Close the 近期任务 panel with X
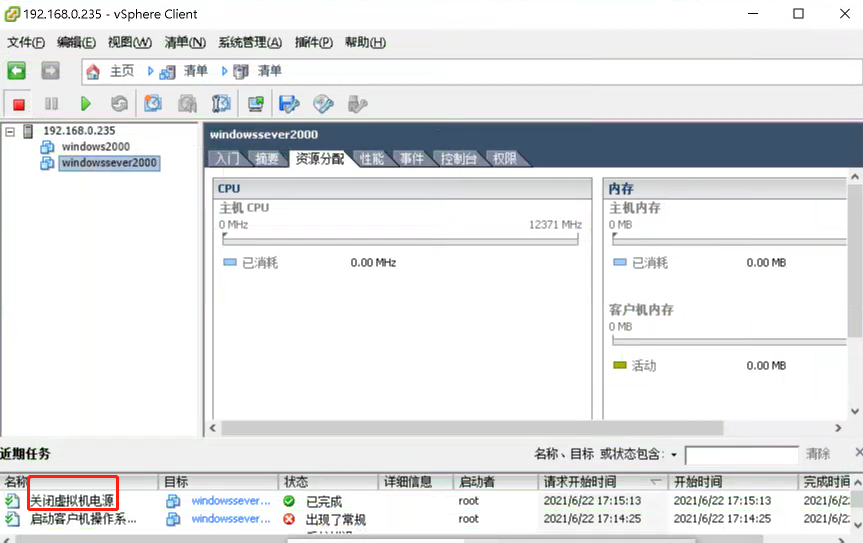This screenshot has width=863, height=543. click(x=859, y=452)
